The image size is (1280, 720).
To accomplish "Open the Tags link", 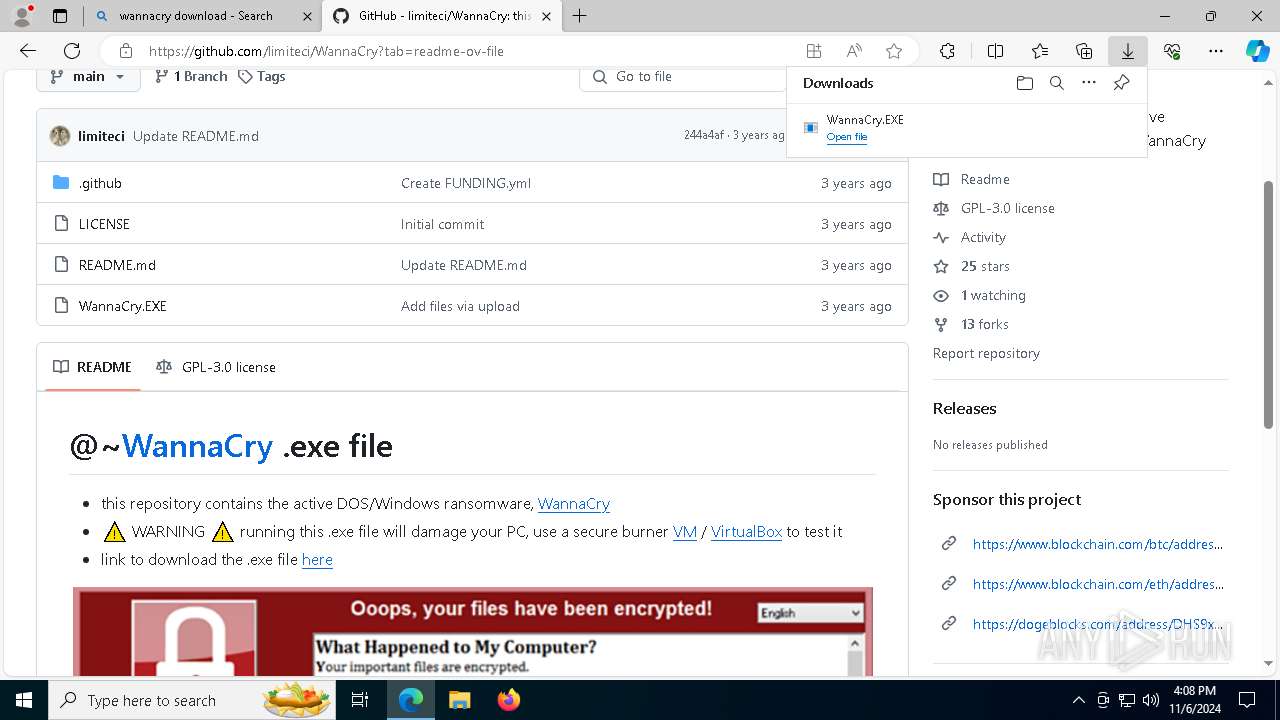I will tap(262, 76).
